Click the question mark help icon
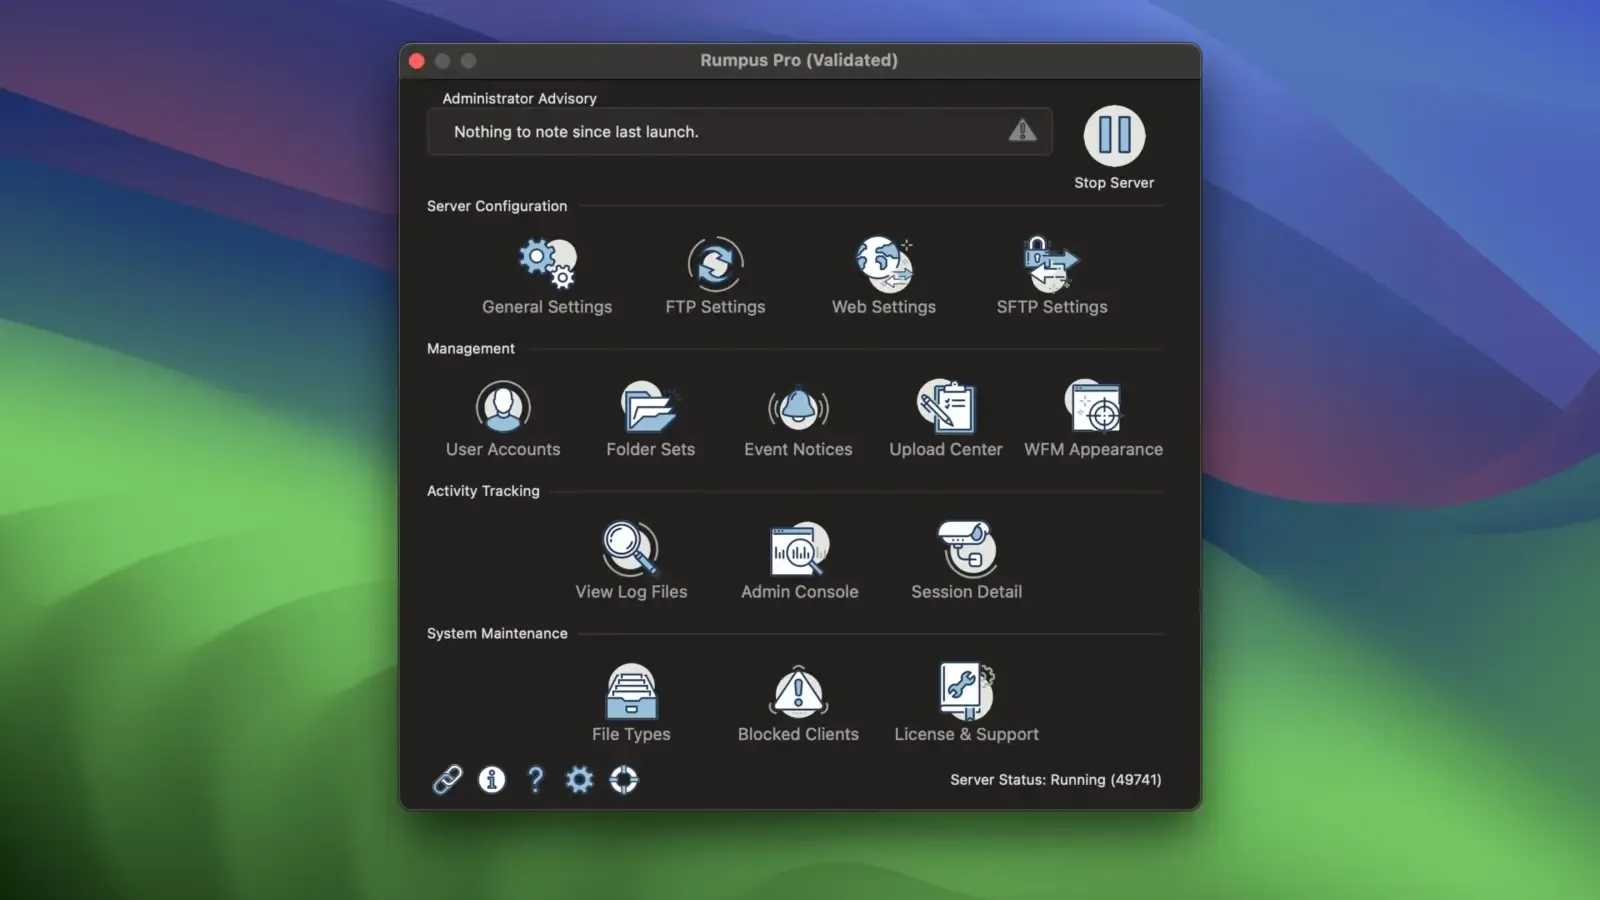This screenshot has height=900, width=1600. (x=535, y=780)
